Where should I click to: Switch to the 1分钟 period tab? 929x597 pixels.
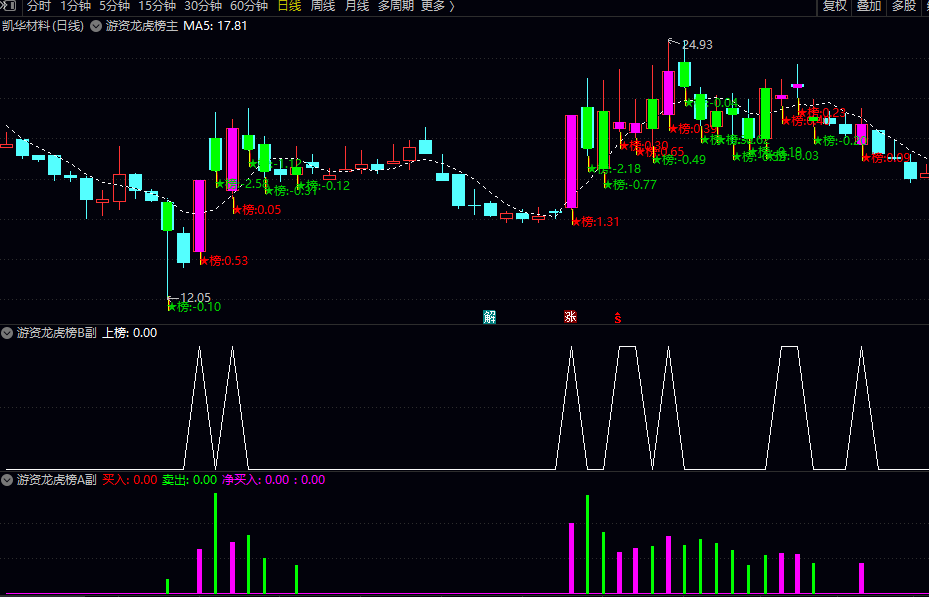point(75,7)
